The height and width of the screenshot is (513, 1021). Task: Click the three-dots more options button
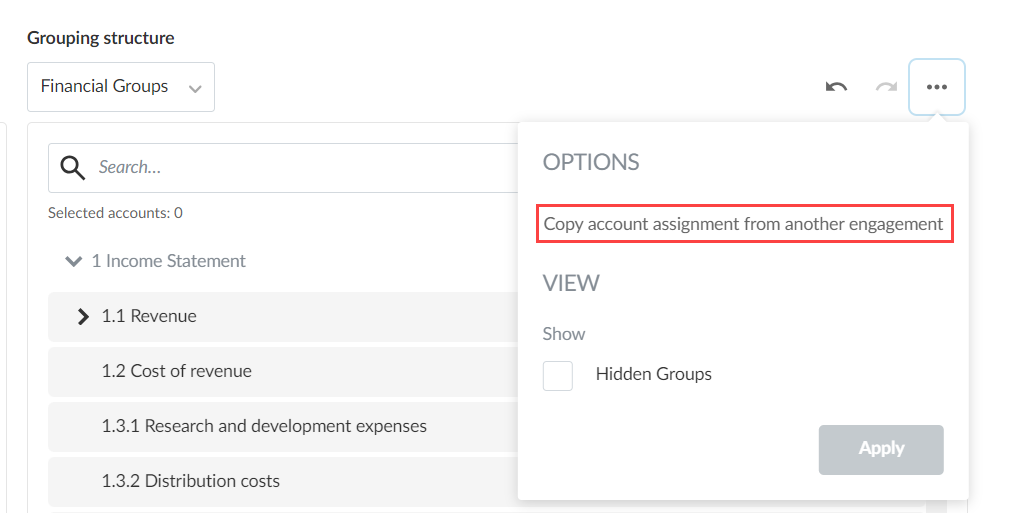click(x=936, y=87)
